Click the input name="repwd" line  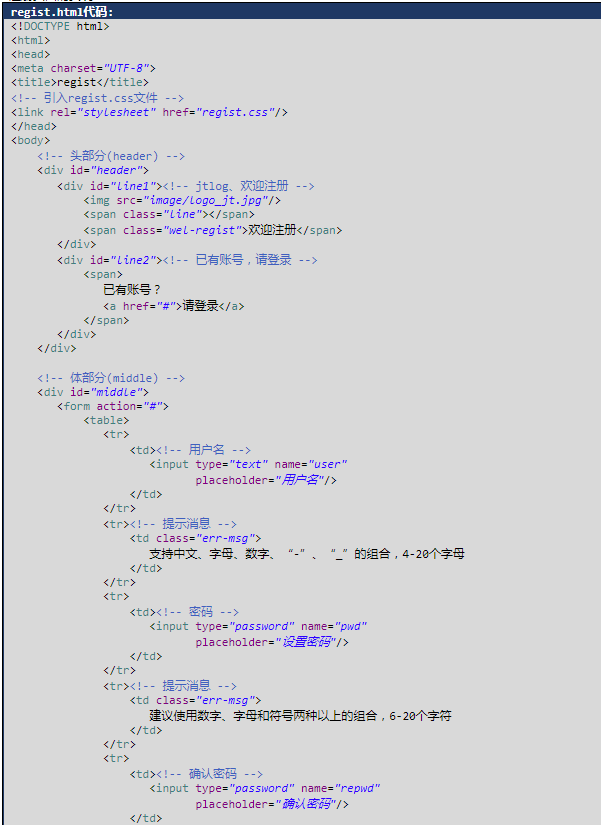[x=265, y=789]
